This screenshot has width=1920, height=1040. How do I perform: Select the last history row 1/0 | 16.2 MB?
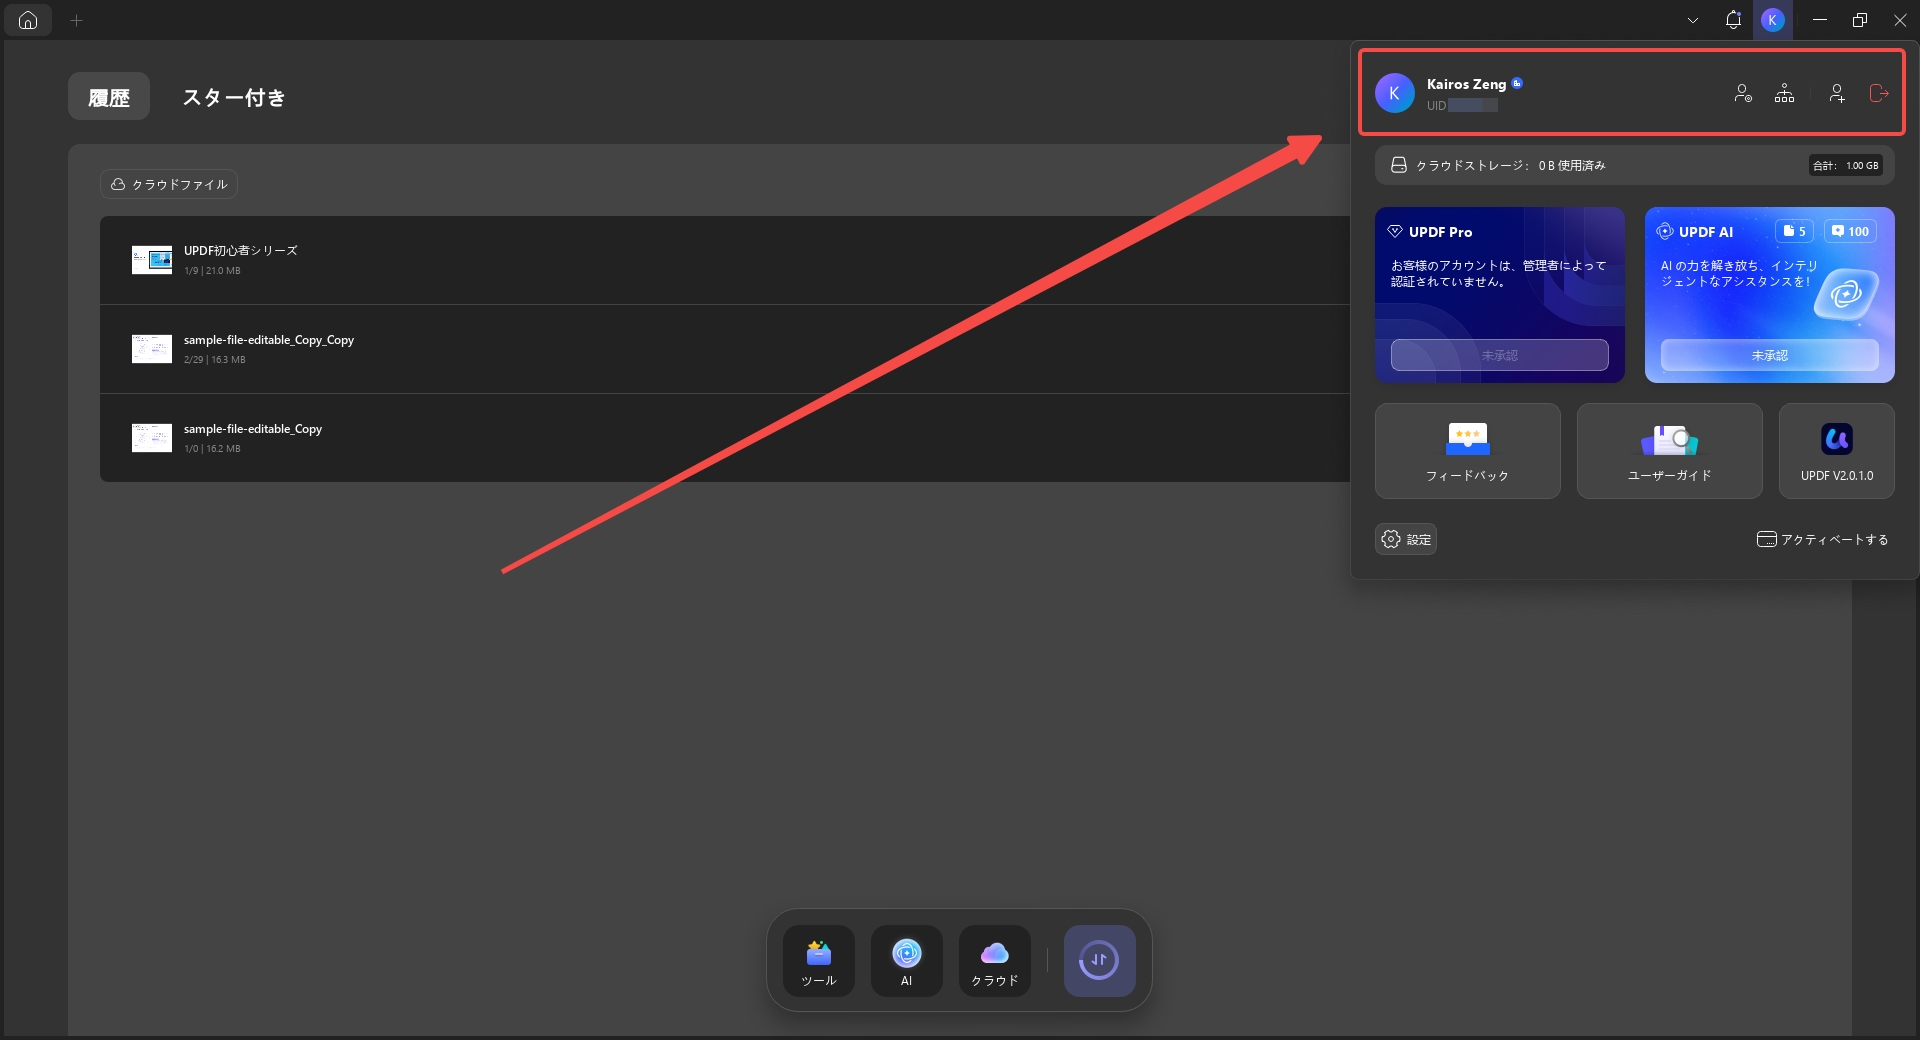[x=725, y=438]
